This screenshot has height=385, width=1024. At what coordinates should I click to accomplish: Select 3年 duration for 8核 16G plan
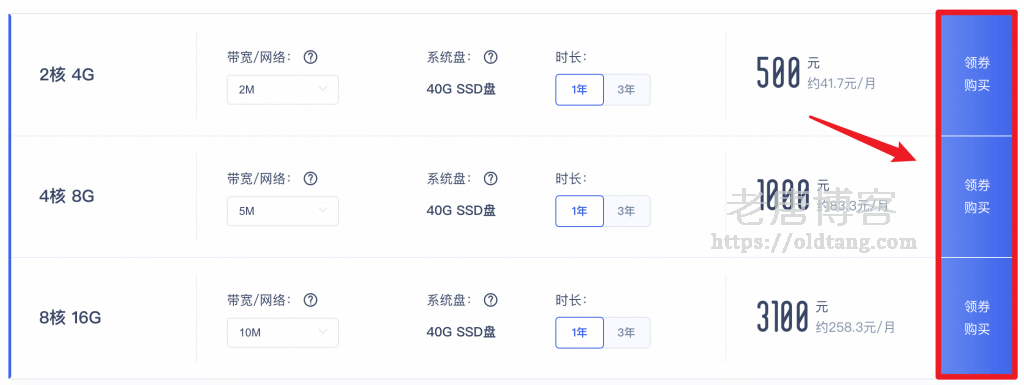coord(626,333)
